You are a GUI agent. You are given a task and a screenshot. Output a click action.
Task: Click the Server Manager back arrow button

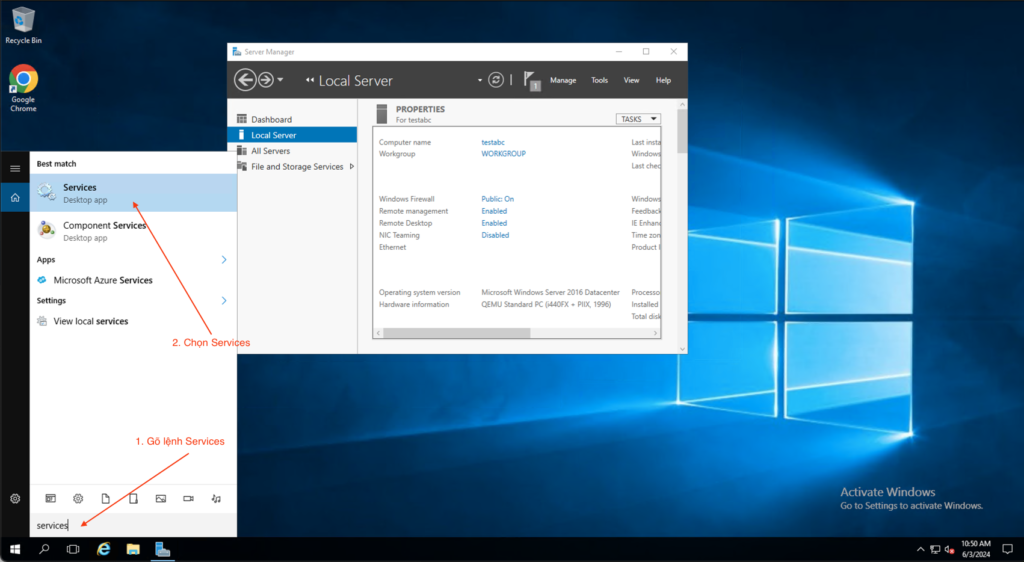click(x=245, y=80)
